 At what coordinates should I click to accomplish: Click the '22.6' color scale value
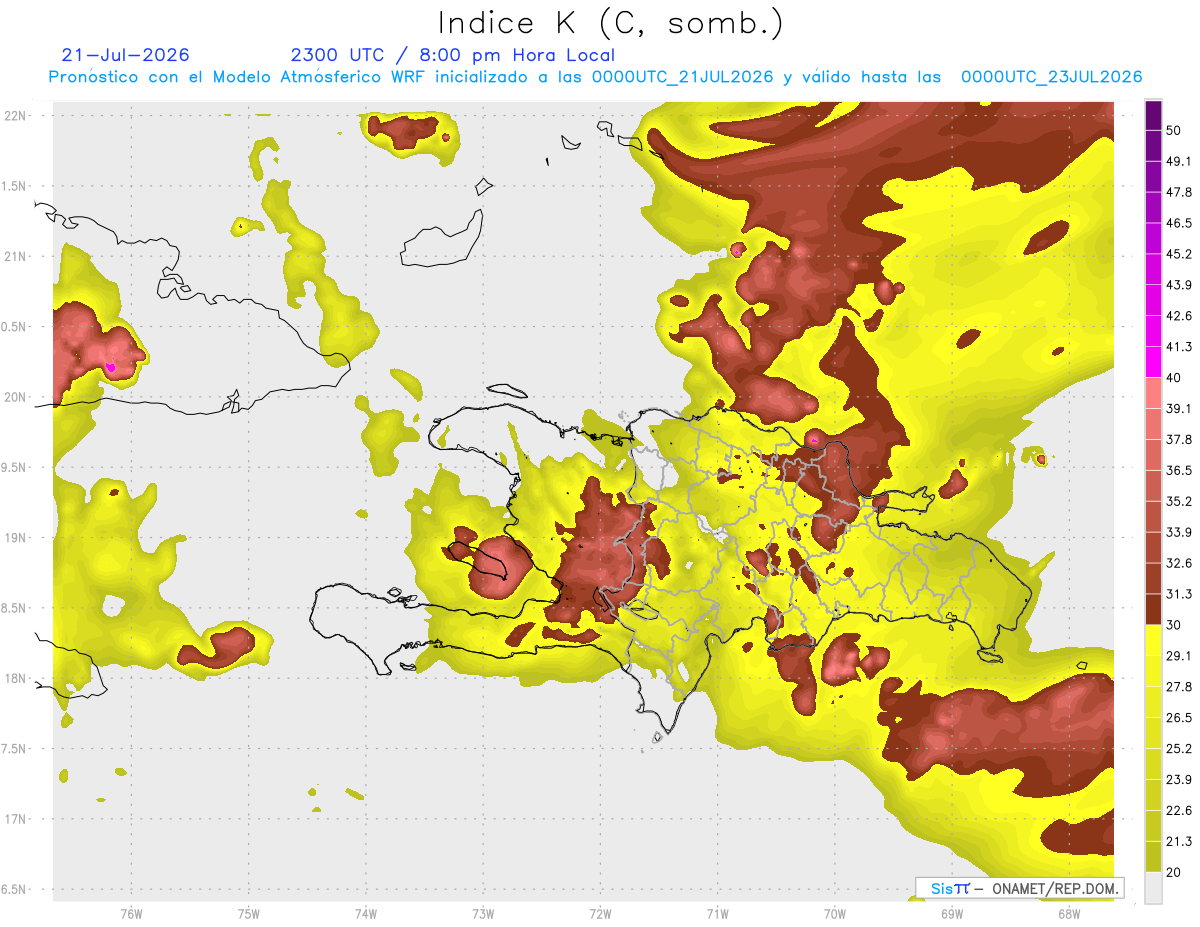click(1179, 811)
